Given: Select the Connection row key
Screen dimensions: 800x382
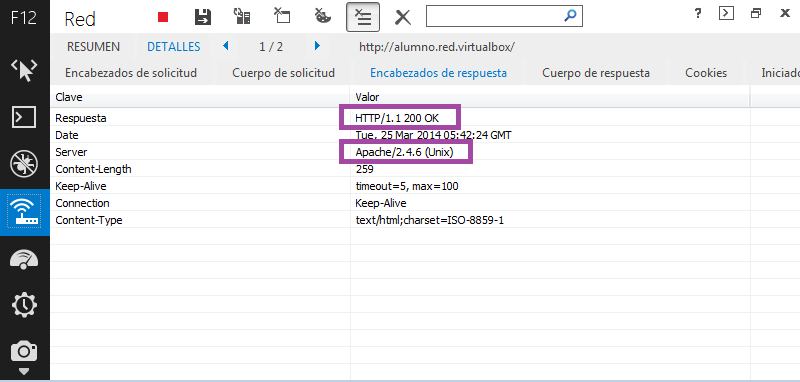Looking at the screenshot, I should coord(82,203).
